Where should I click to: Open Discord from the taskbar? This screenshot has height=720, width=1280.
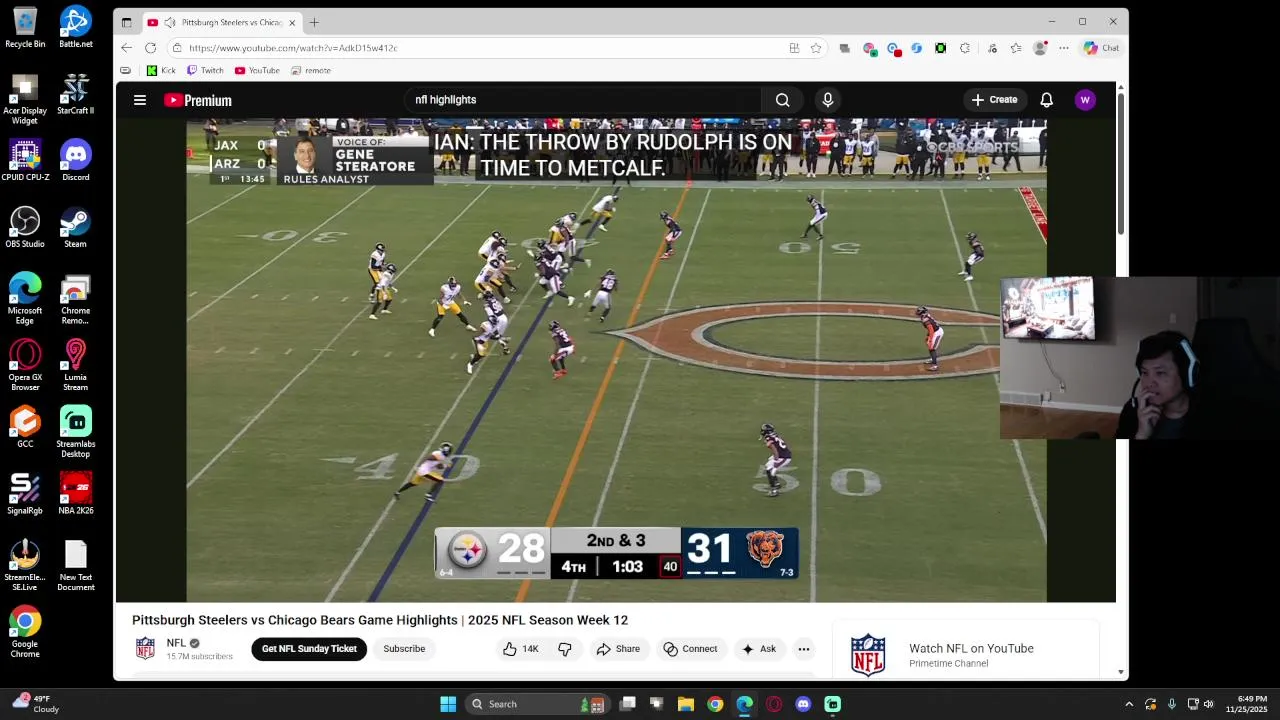coord(803,704)
